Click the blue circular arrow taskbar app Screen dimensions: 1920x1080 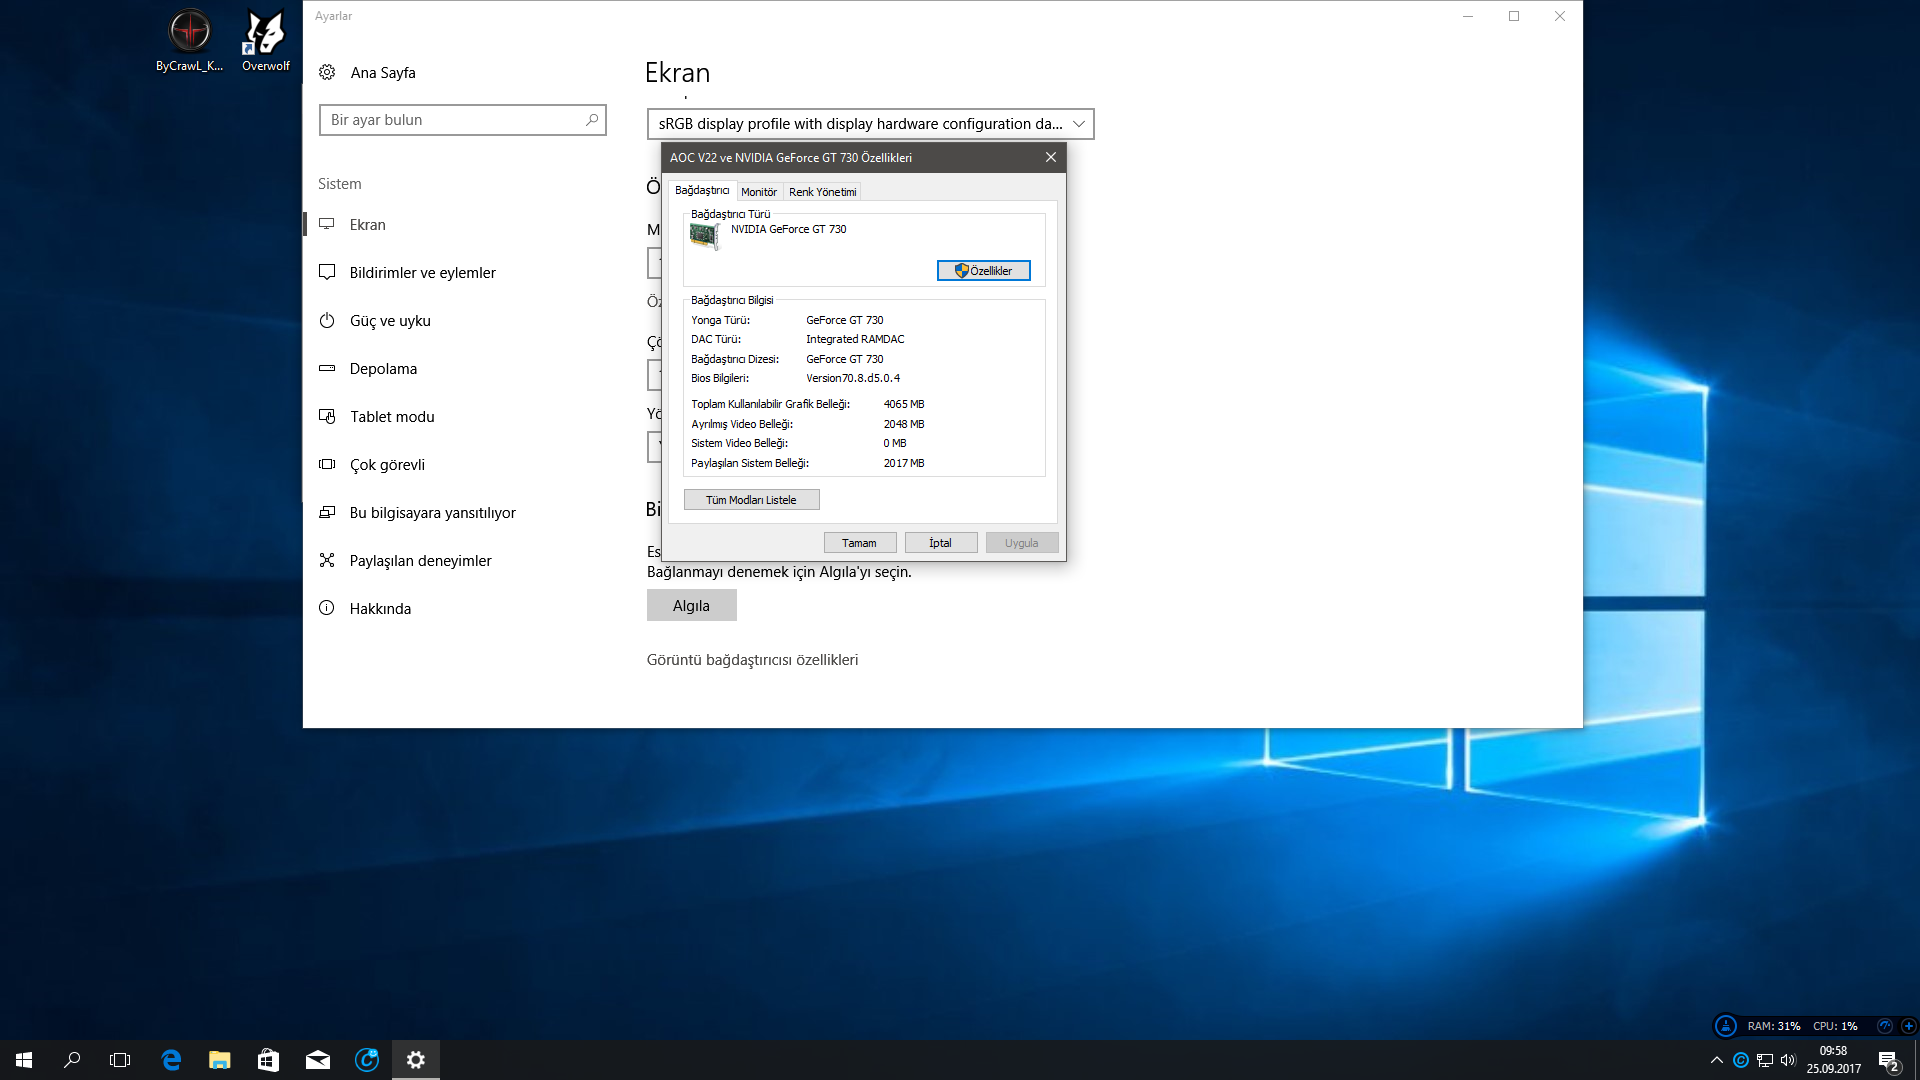pyautogui.click(x=367, y=1060)
